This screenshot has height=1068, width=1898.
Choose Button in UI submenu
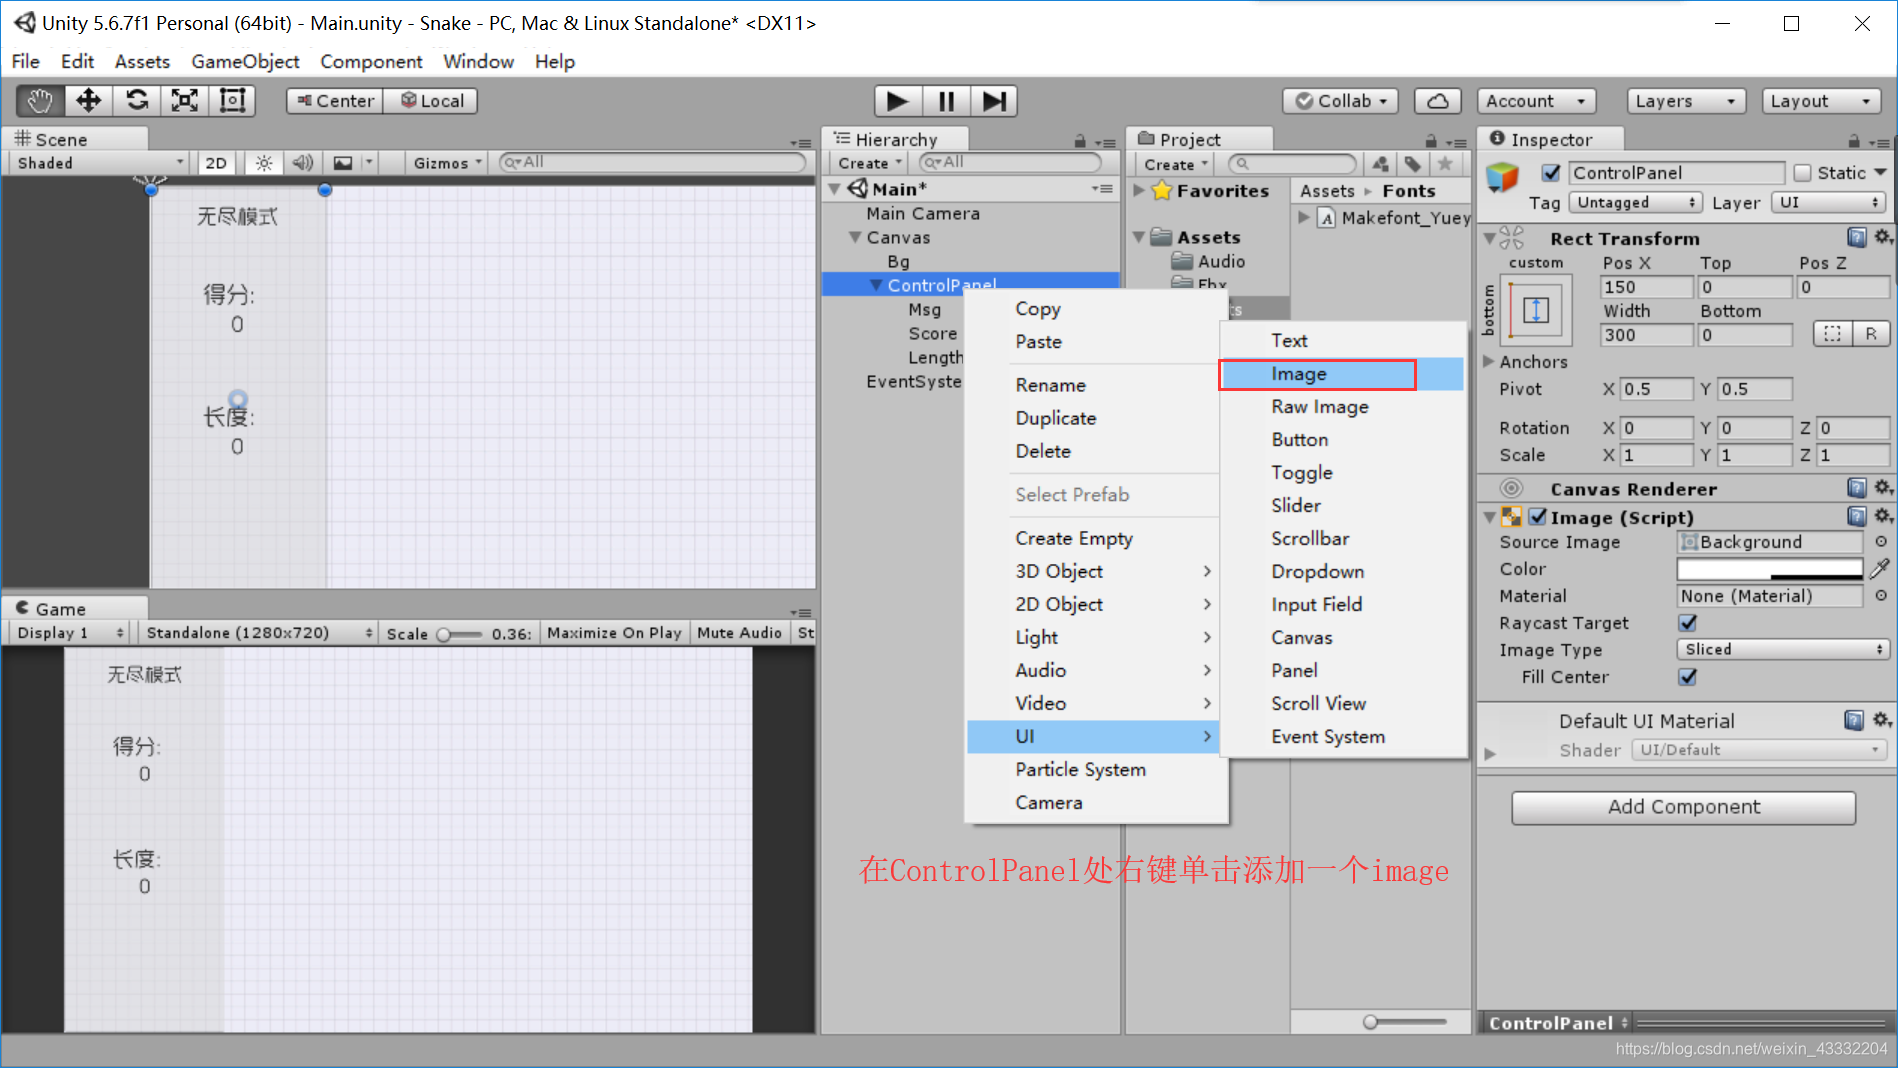point(1340,440)
